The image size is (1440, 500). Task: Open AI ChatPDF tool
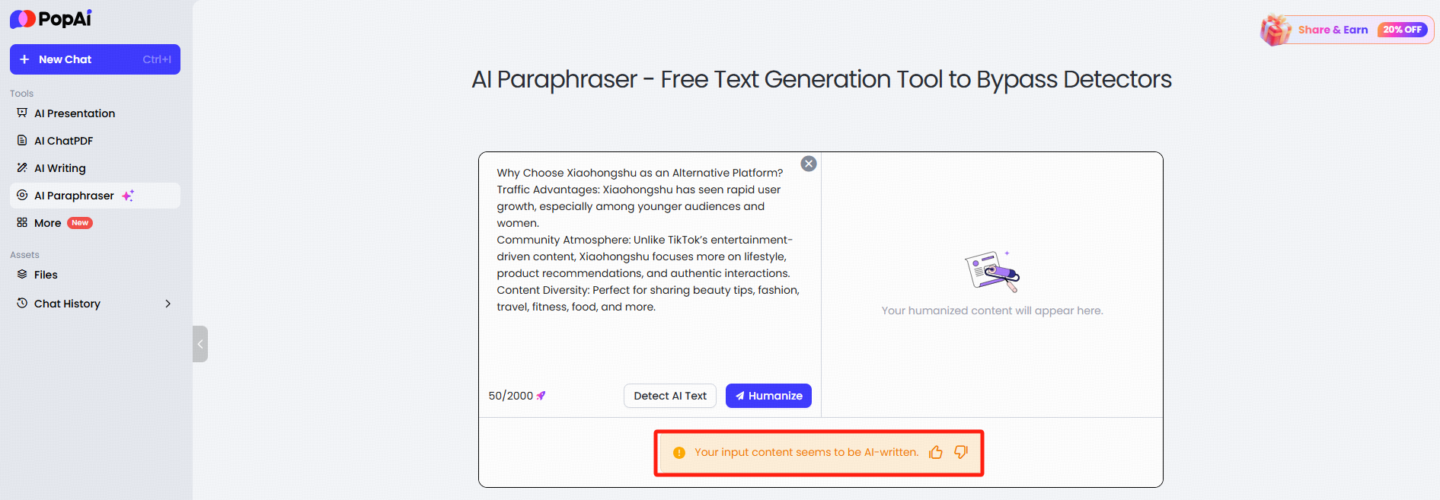pos(95,141)
